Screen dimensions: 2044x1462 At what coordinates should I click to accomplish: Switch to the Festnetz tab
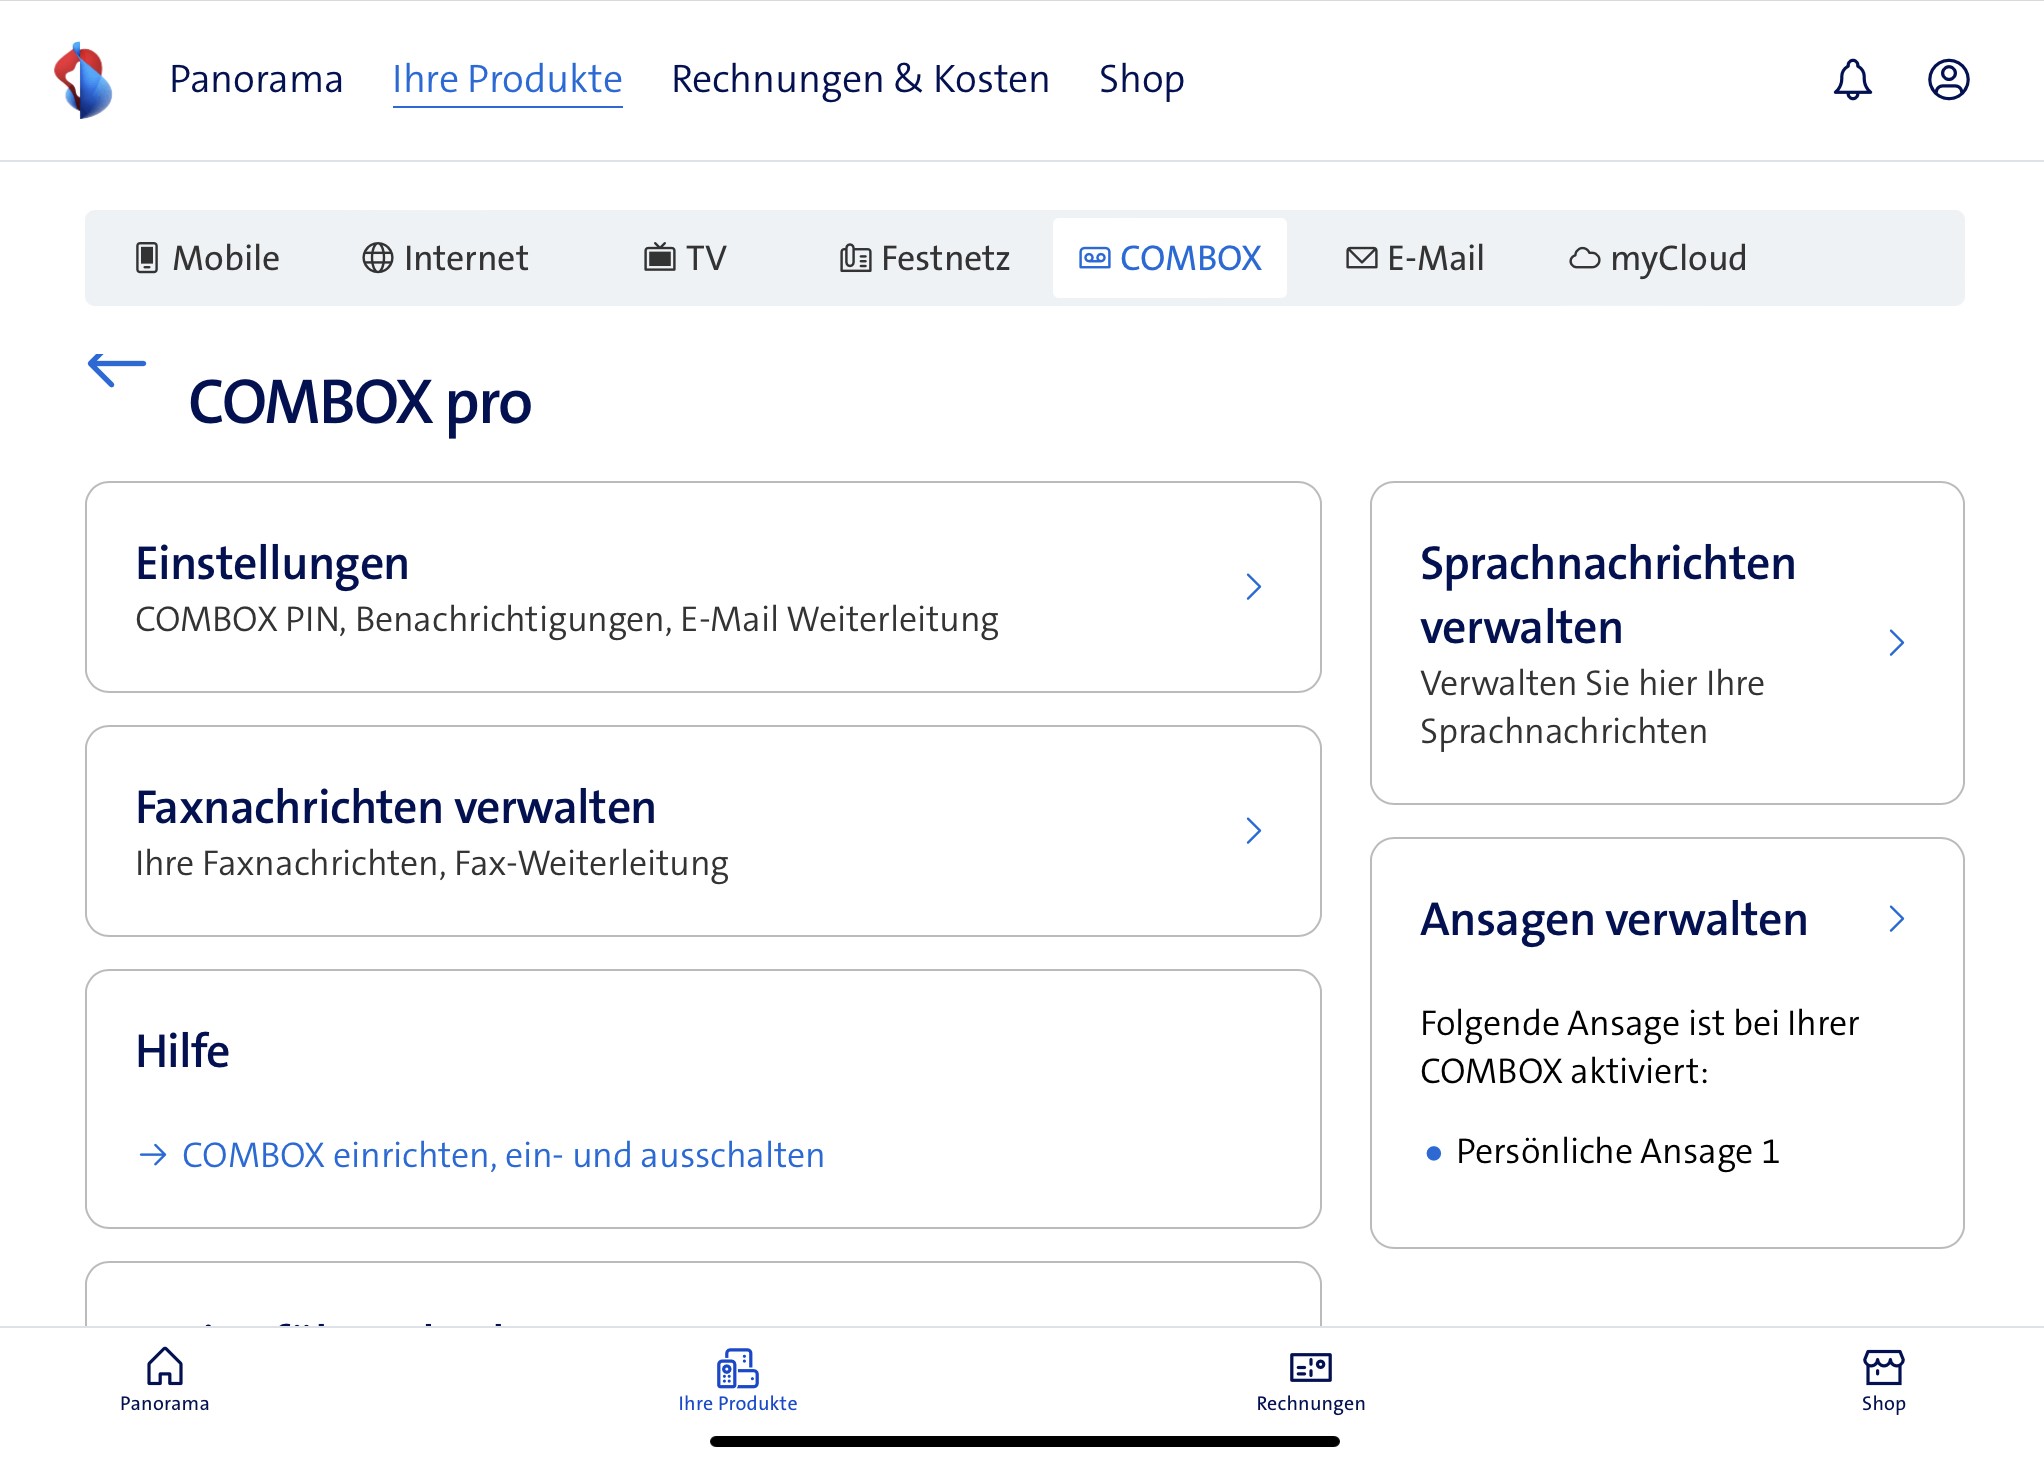[x=925, y=258]
